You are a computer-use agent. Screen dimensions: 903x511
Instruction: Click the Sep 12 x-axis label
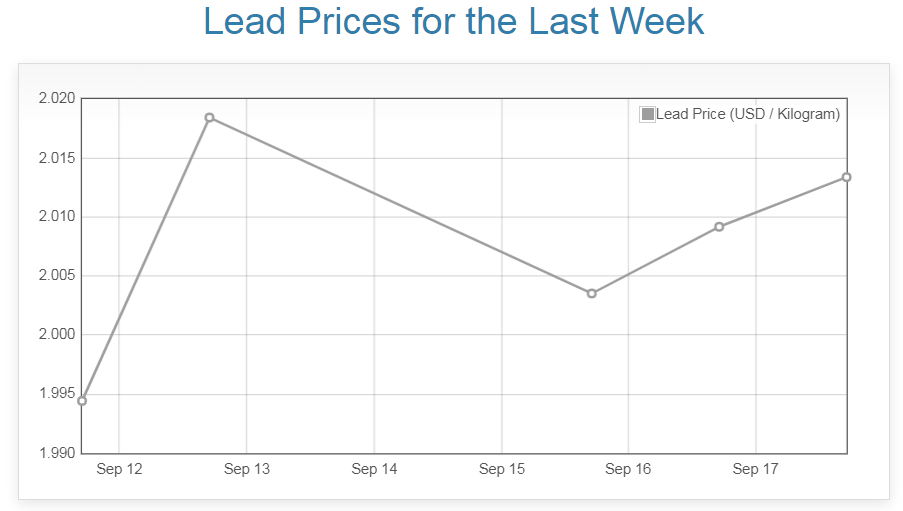[119, 469]
